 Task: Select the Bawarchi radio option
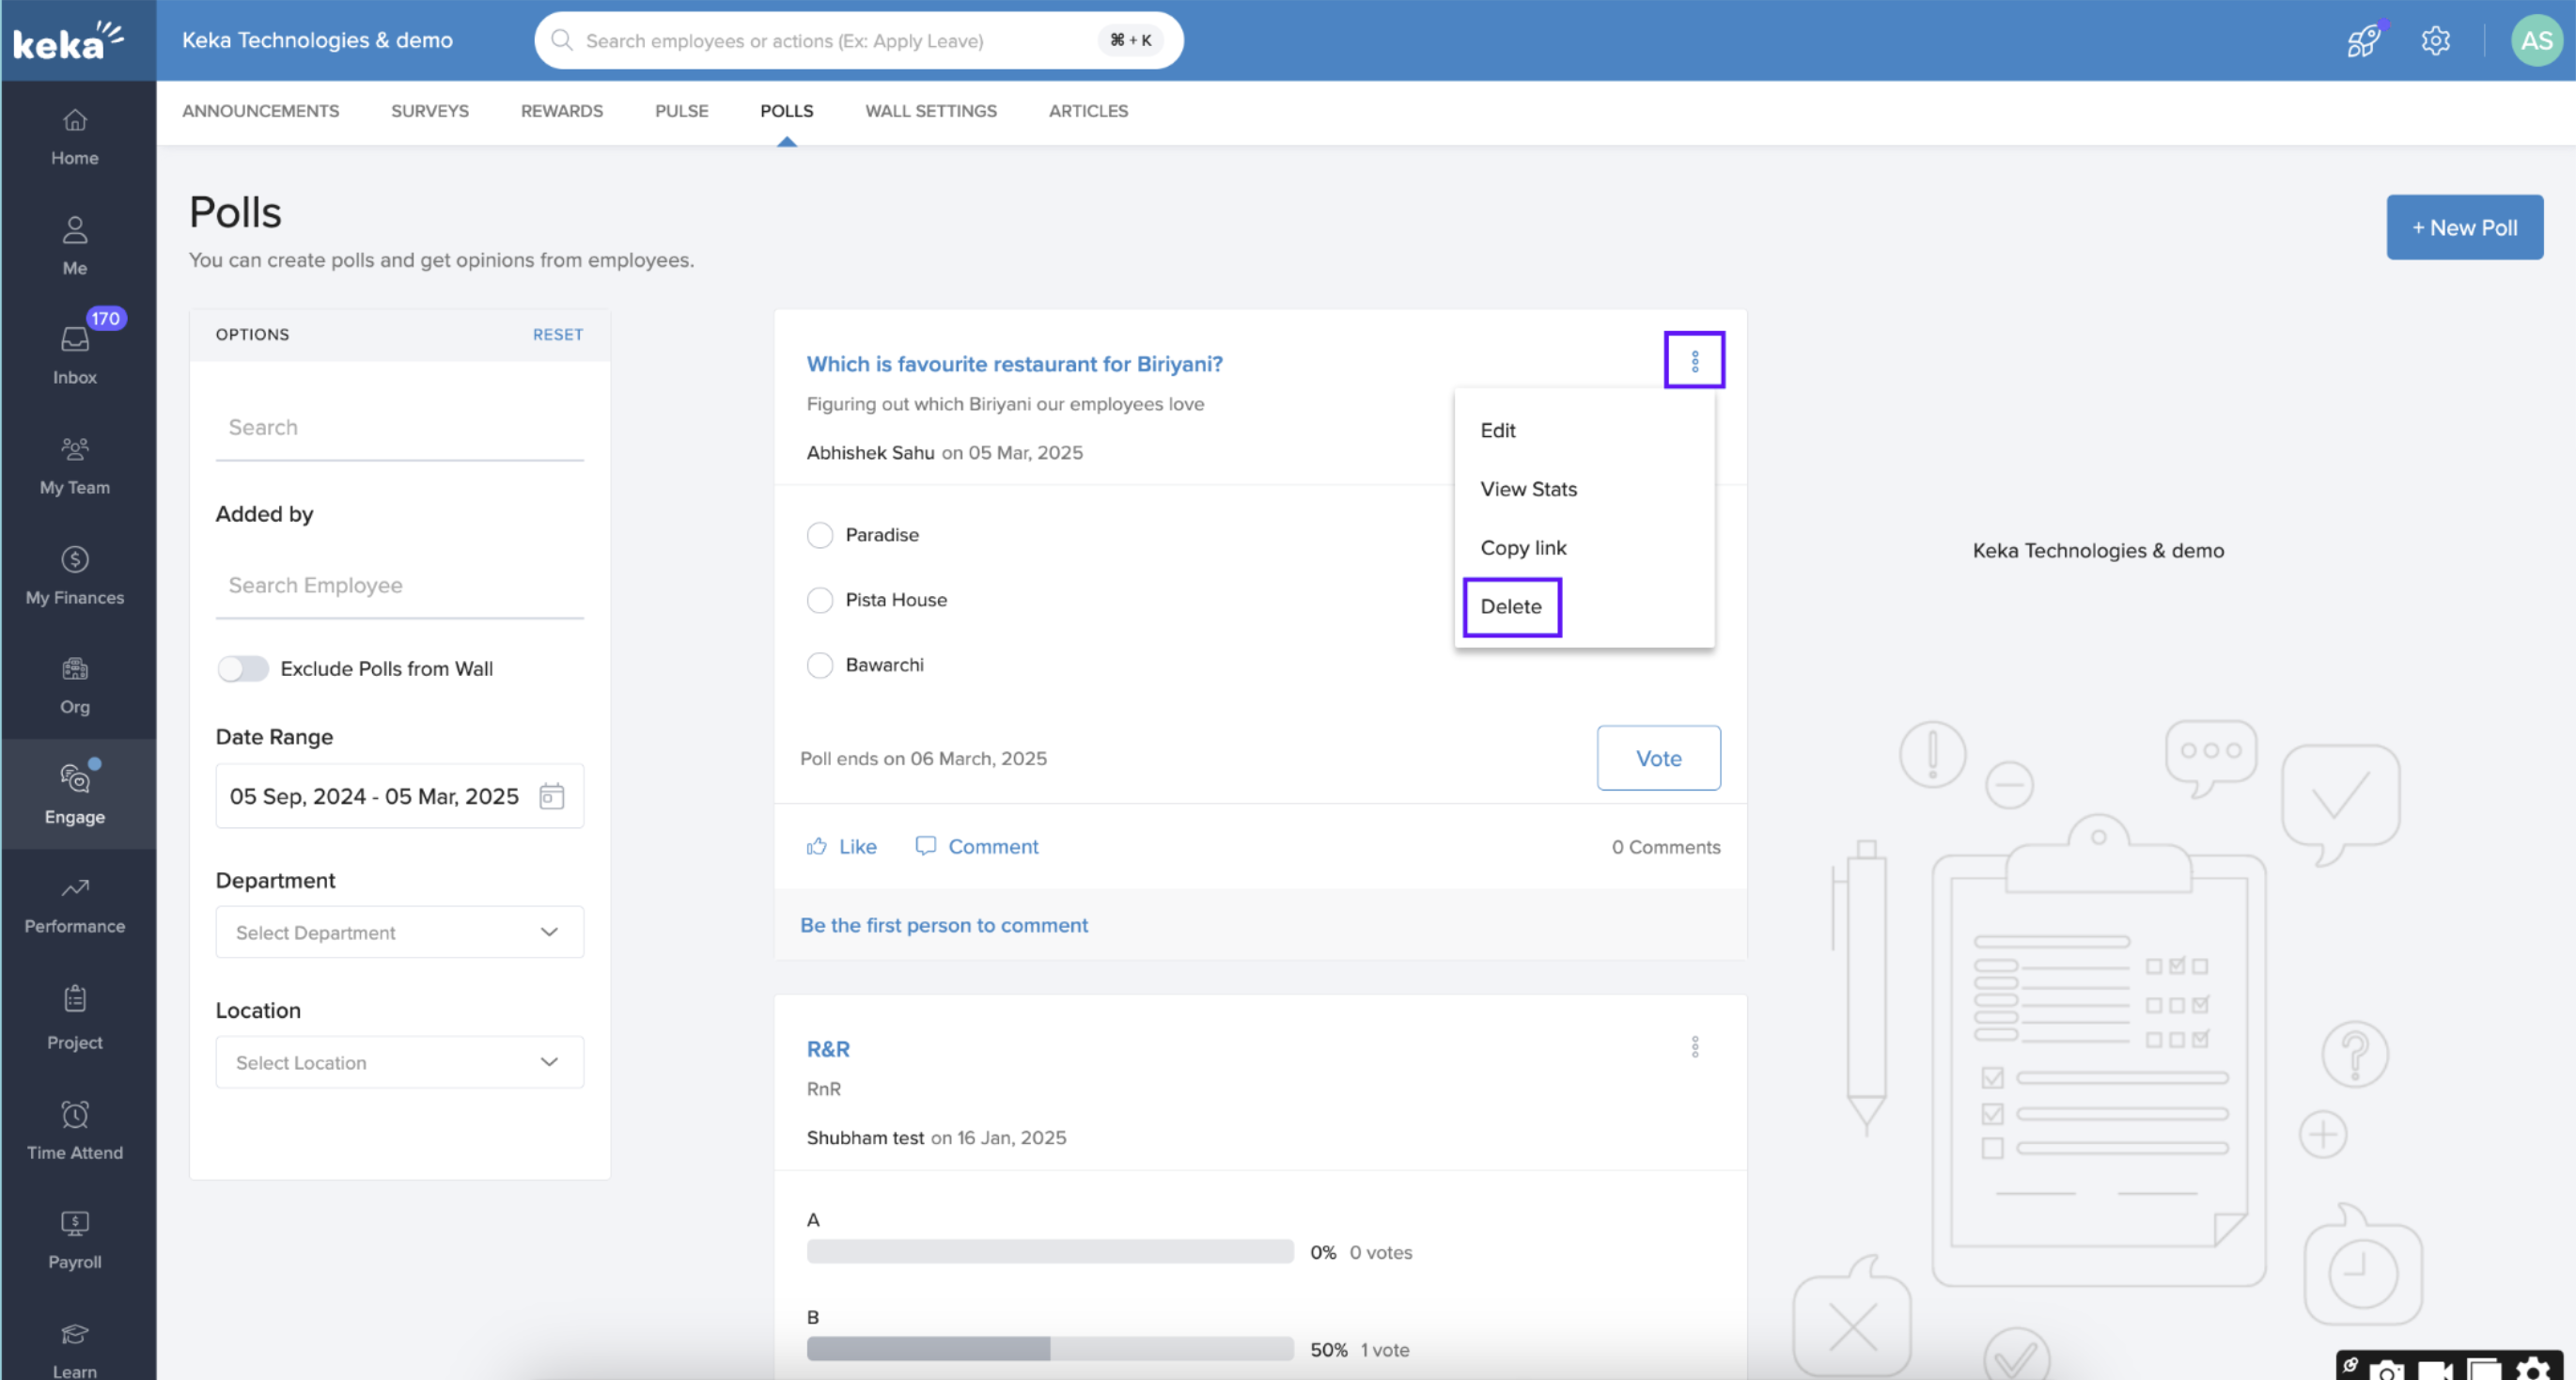(820, 665)
